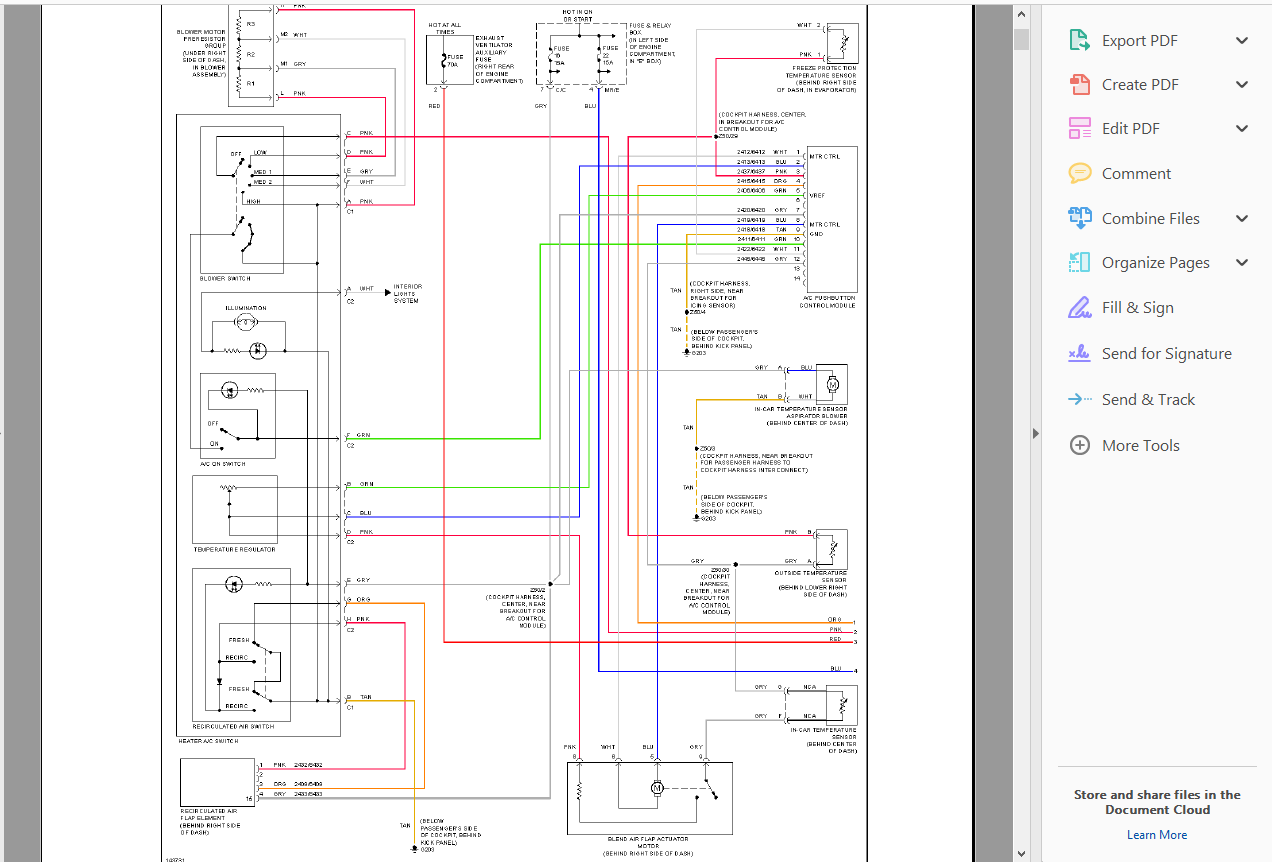Screen dimensions: 1272x862
Task: Open the Organize Pages dropdown chevron
Action: click(x=1242, y=262)
